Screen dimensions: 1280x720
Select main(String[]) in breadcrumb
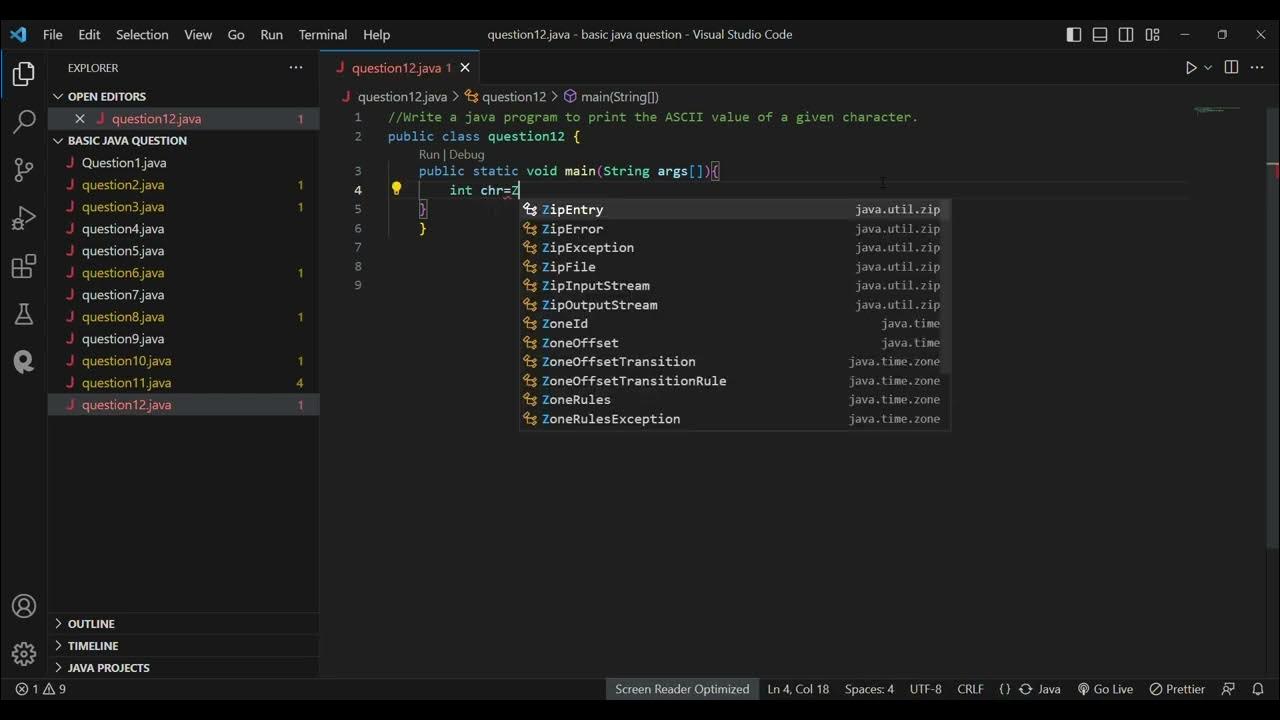[x=620, y=97]
